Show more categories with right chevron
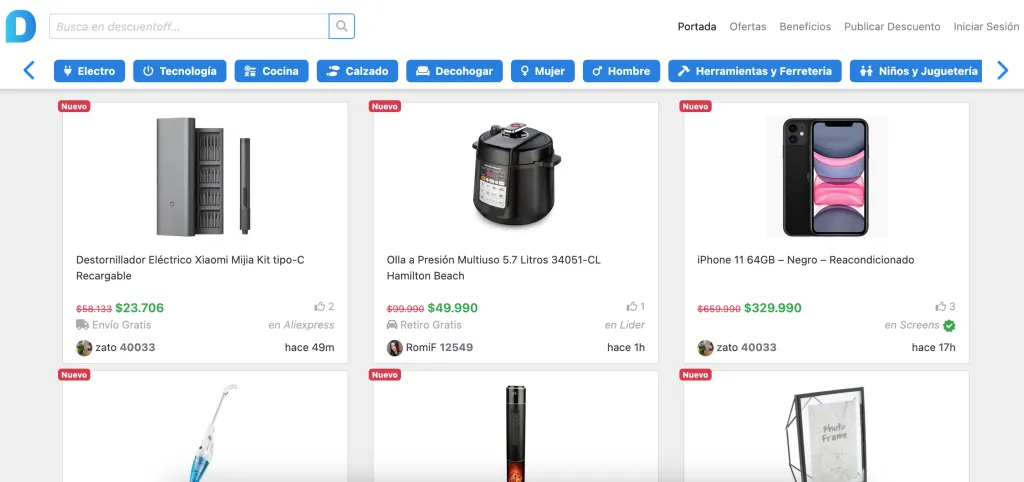The image size is (1024, 482). tap(1002, 71)
